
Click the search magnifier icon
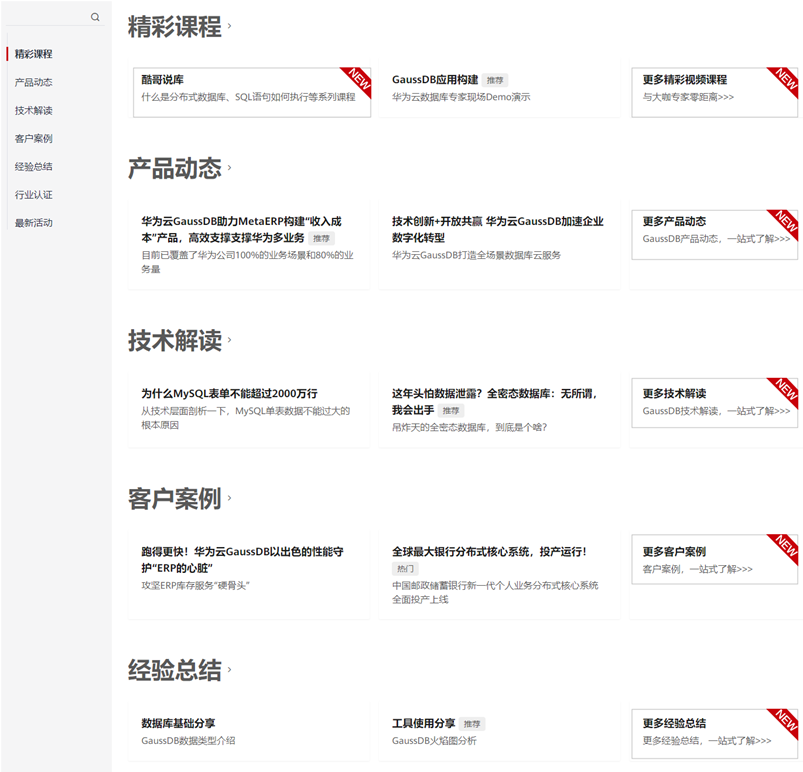click(96, 16)
